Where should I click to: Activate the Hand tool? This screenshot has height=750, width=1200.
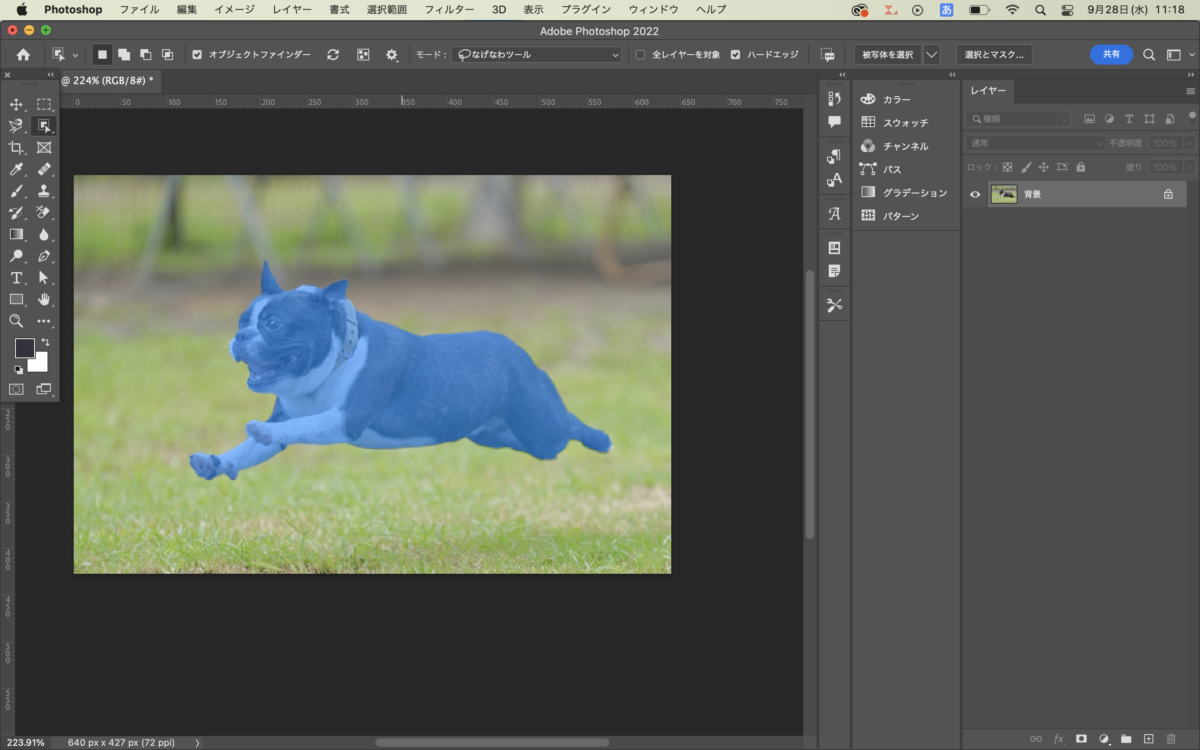(x=44, y=299)
